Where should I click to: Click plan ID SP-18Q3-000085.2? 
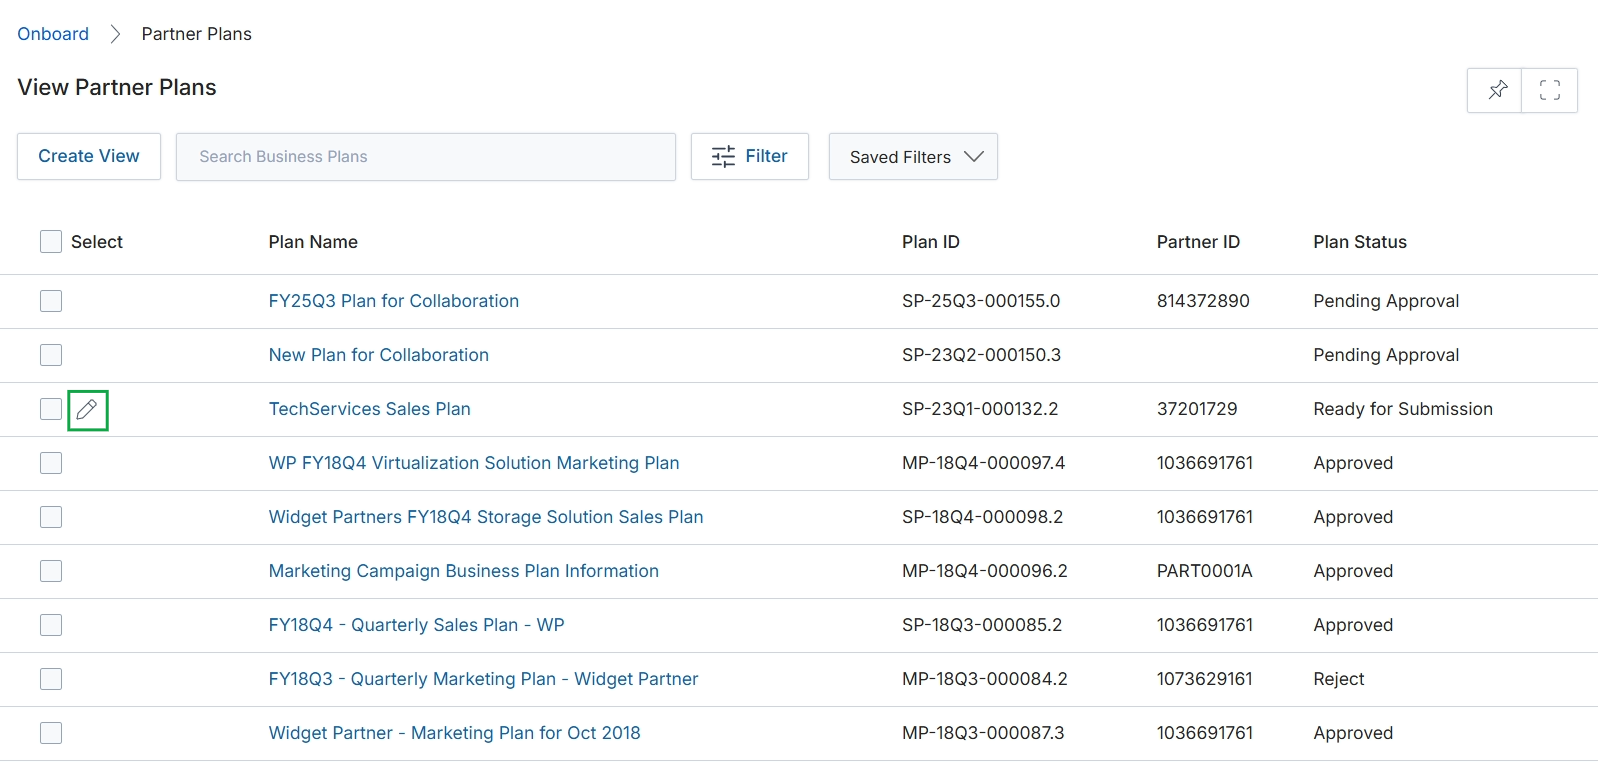[982, 625]
